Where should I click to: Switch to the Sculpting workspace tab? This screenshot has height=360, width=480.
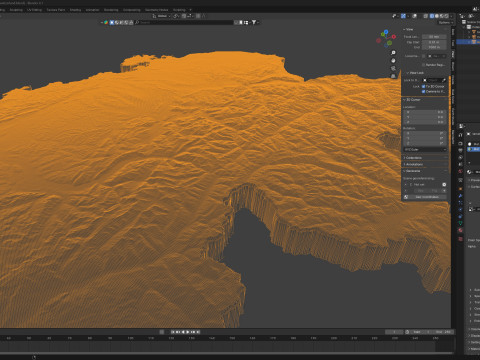click(x=16, y=10)
